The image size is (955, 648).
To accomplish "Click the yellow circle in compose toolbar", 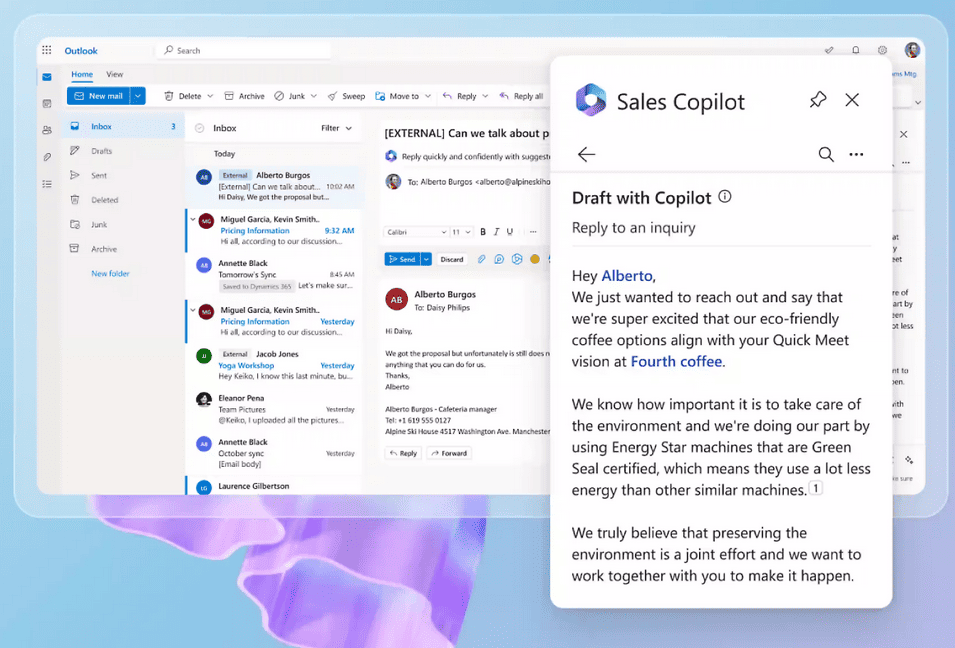I will [535, 259].
